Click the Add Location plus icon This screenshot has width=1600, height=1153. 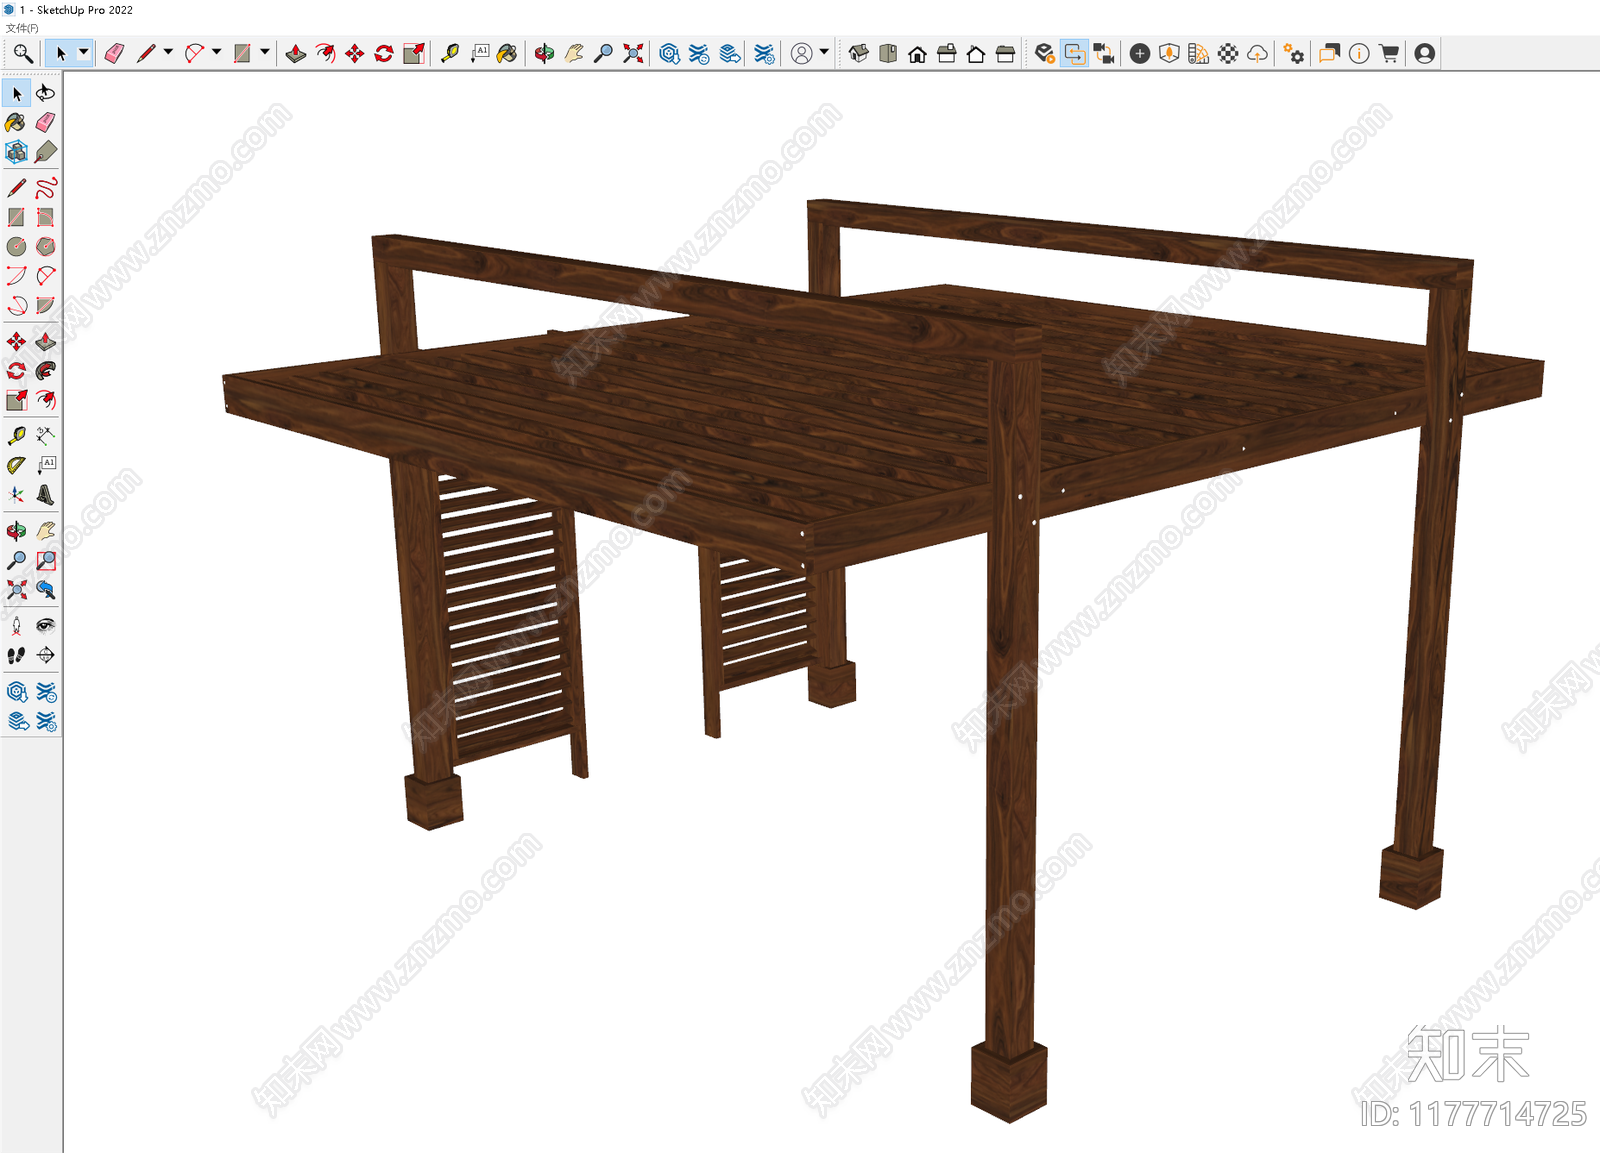click(x=1139, y=53)
